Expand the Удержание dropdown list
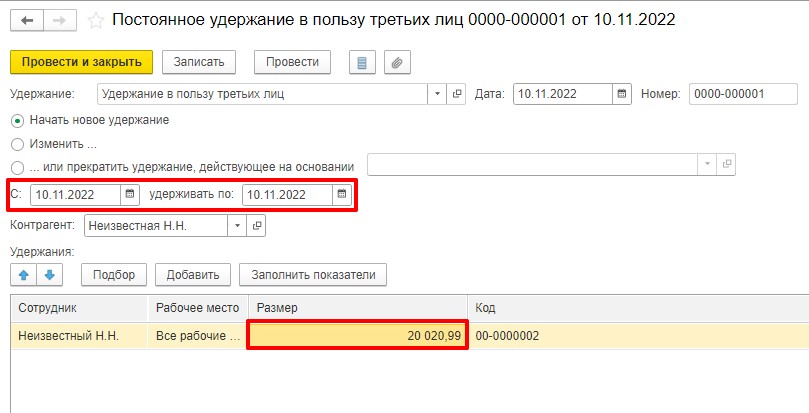This screenshot has width=809, height=413. (437, 94)
